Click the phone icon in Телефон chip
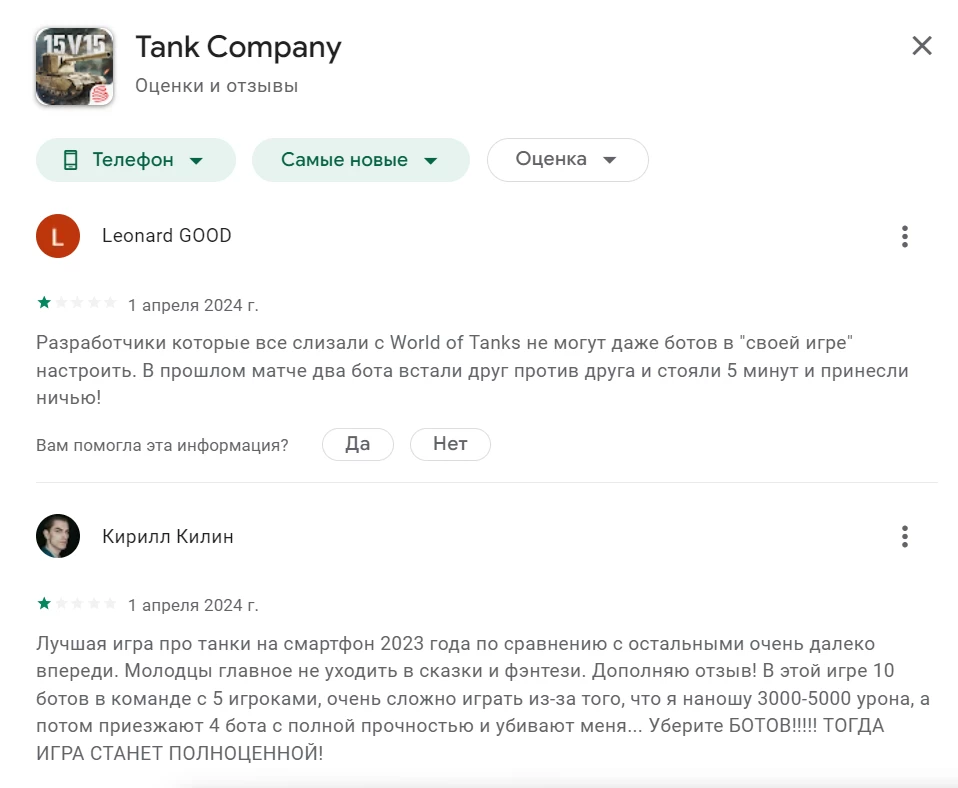 (x=71, y=160)
